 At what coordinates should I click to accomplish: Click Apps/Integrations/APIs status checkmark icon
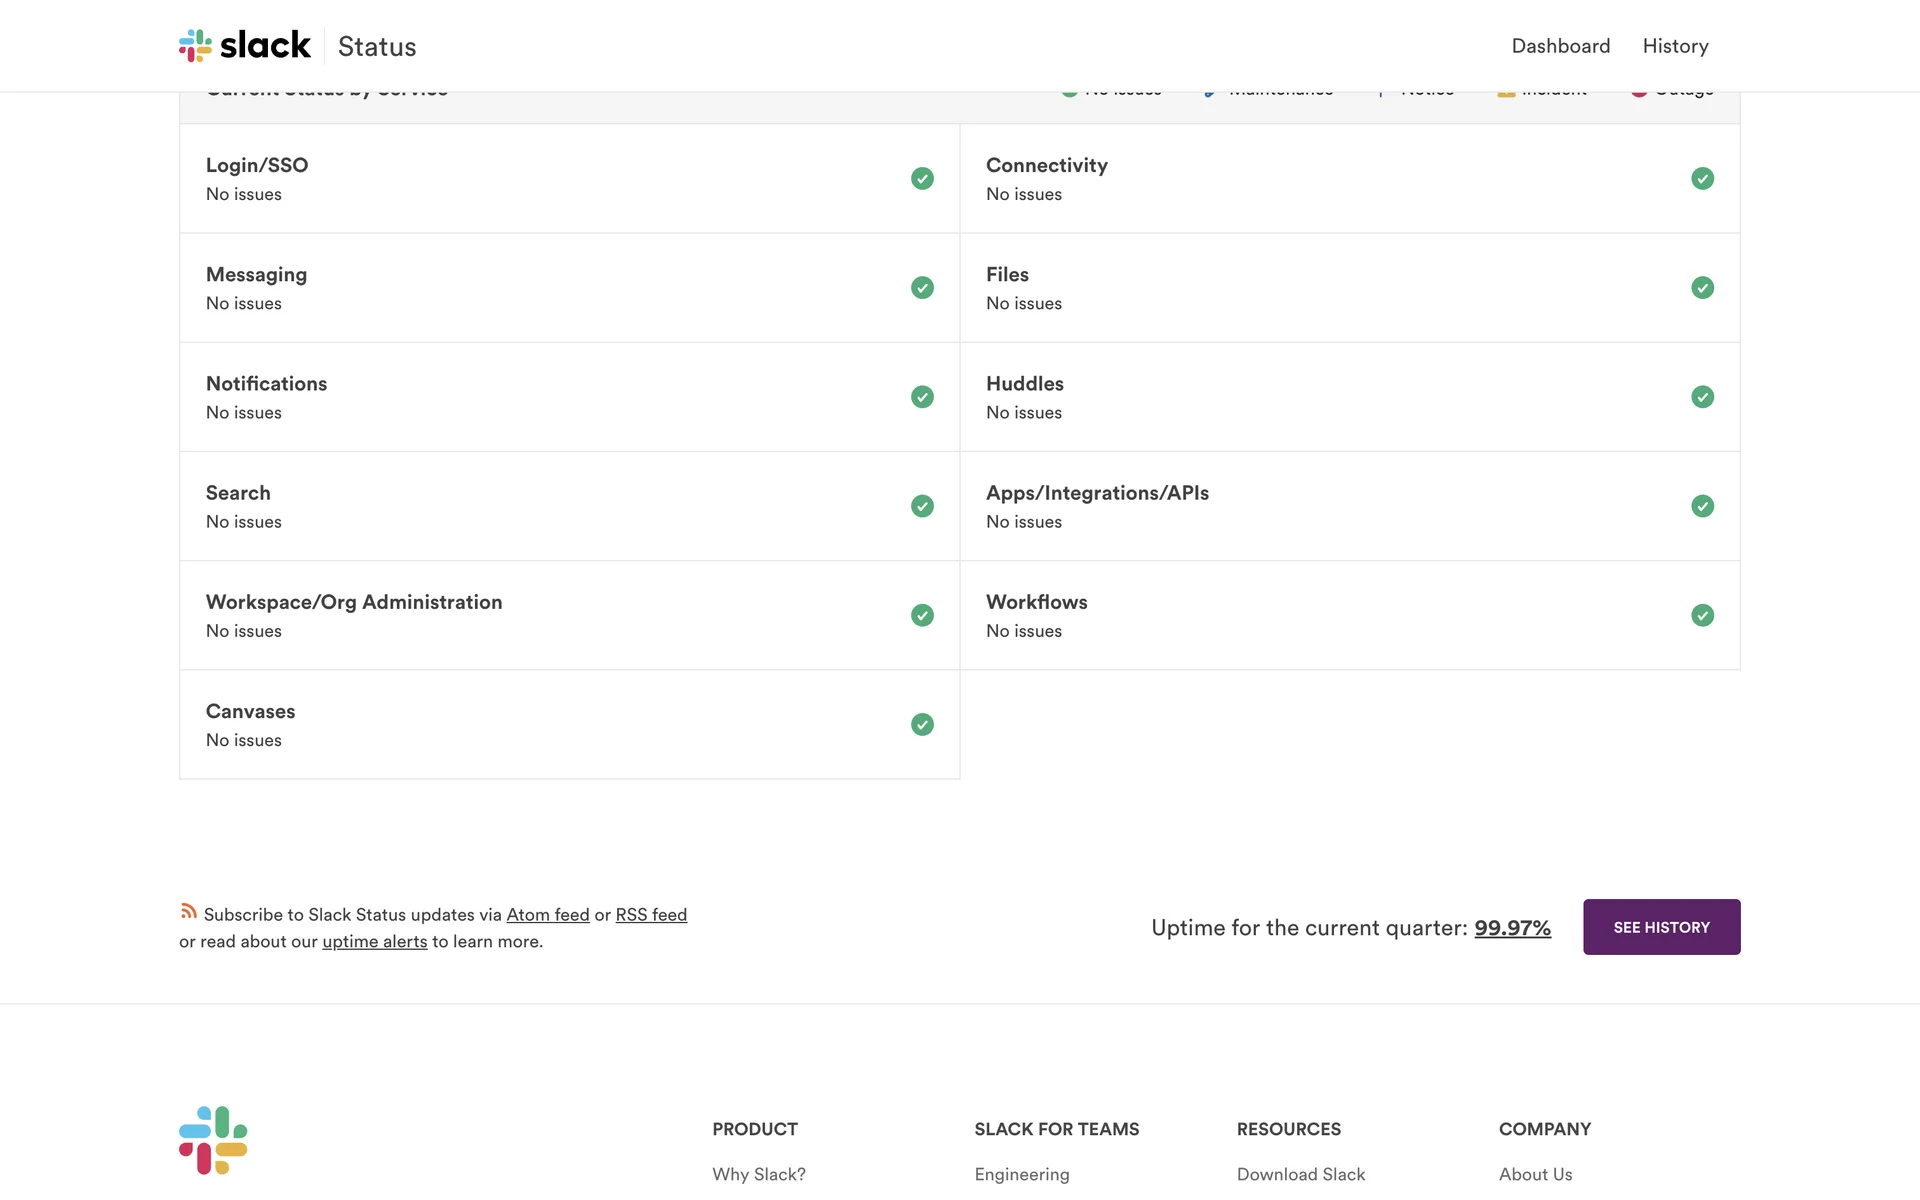point(1702,506)
